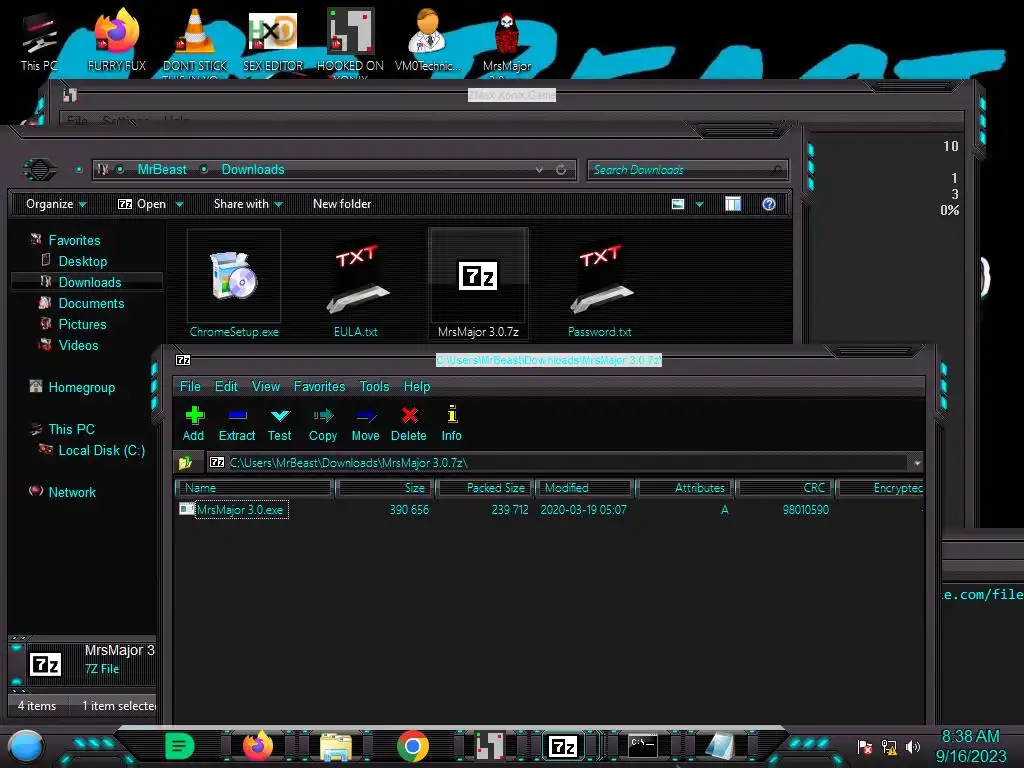Click the Start orb on the taskbar
1024x768 pixels.
pyautogui.click(x=26, y=746)
